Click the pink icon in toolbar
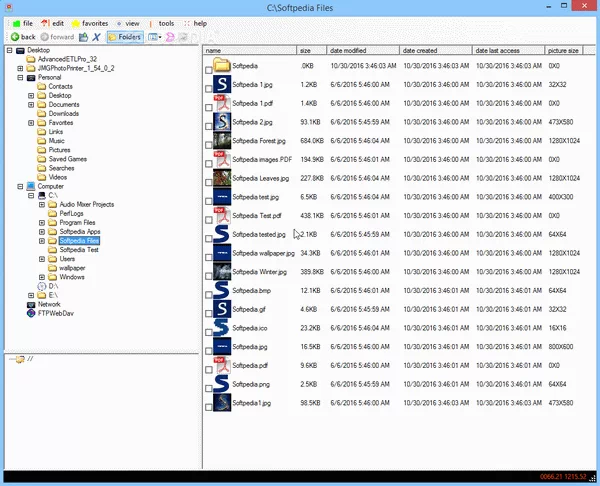This screenshot has width=600, height=486. [170, 37]
